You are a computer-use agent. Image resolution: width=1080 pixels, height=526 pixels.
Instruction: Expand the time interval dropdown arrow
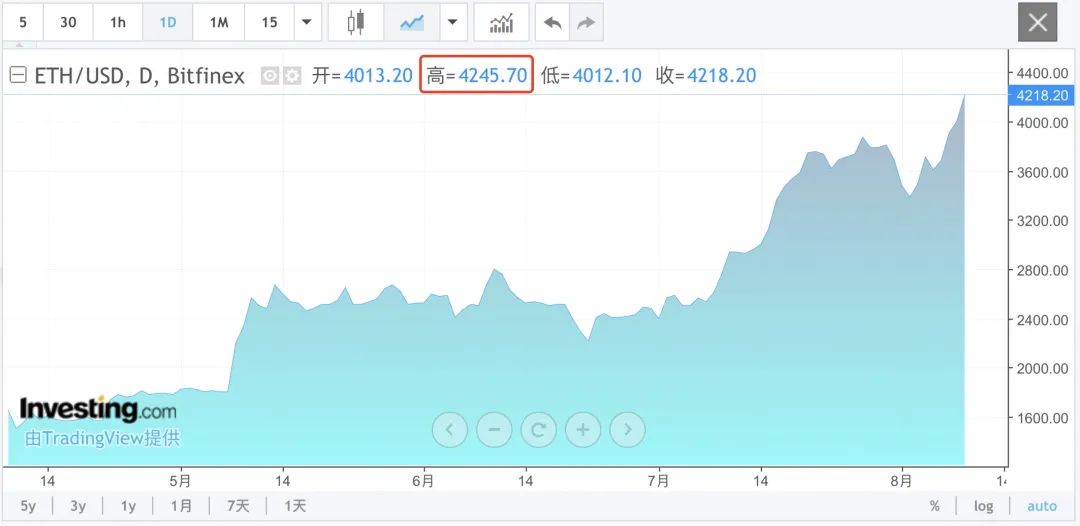pyautogui.click(x=307, y=22)
